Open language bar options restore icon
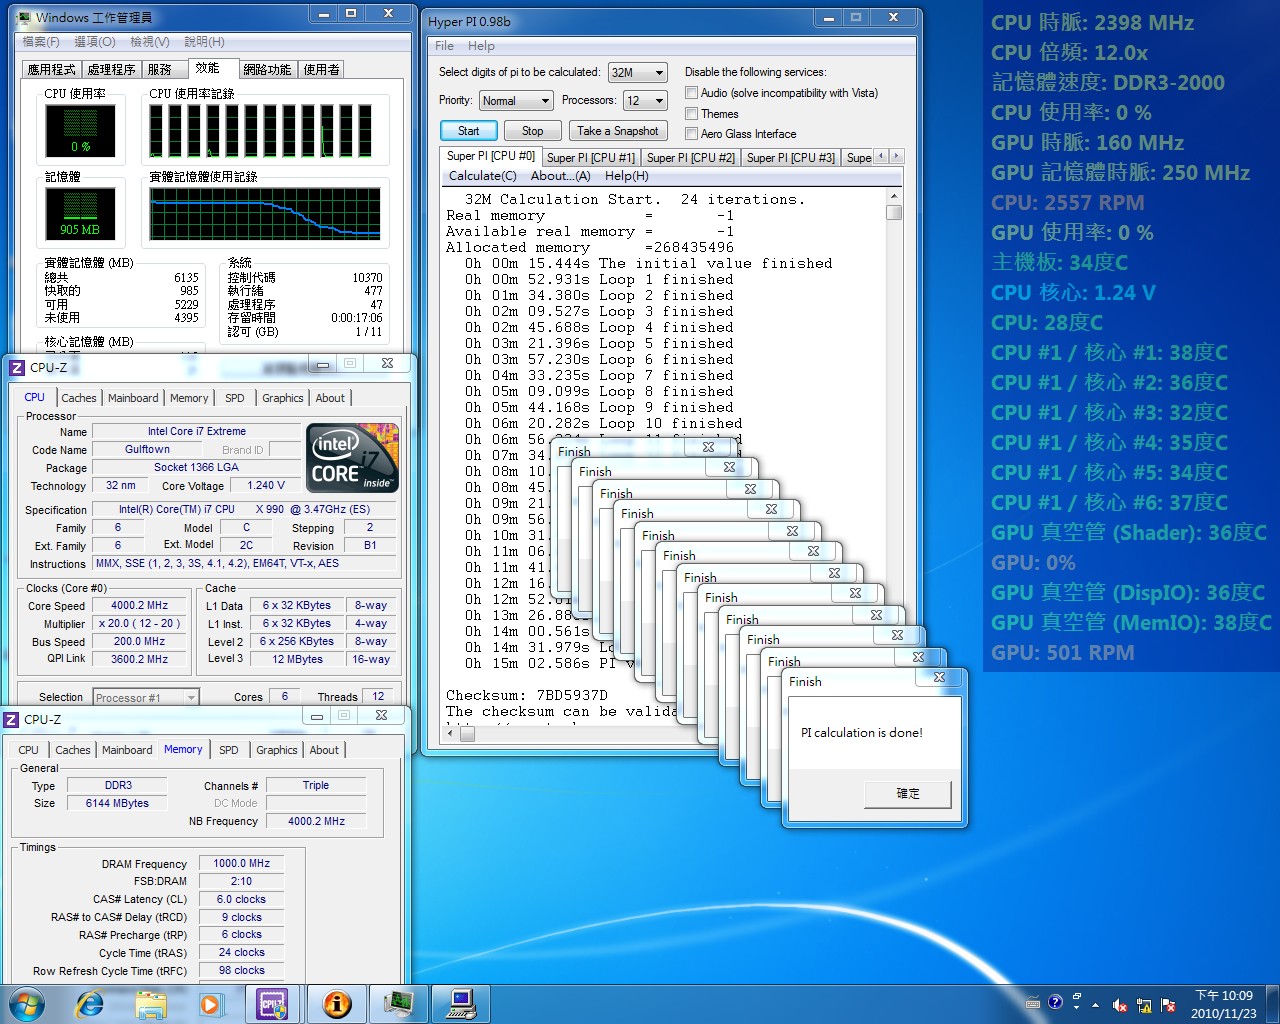The width and height of the screenshot is (1280, 1024). point(1077,997)
